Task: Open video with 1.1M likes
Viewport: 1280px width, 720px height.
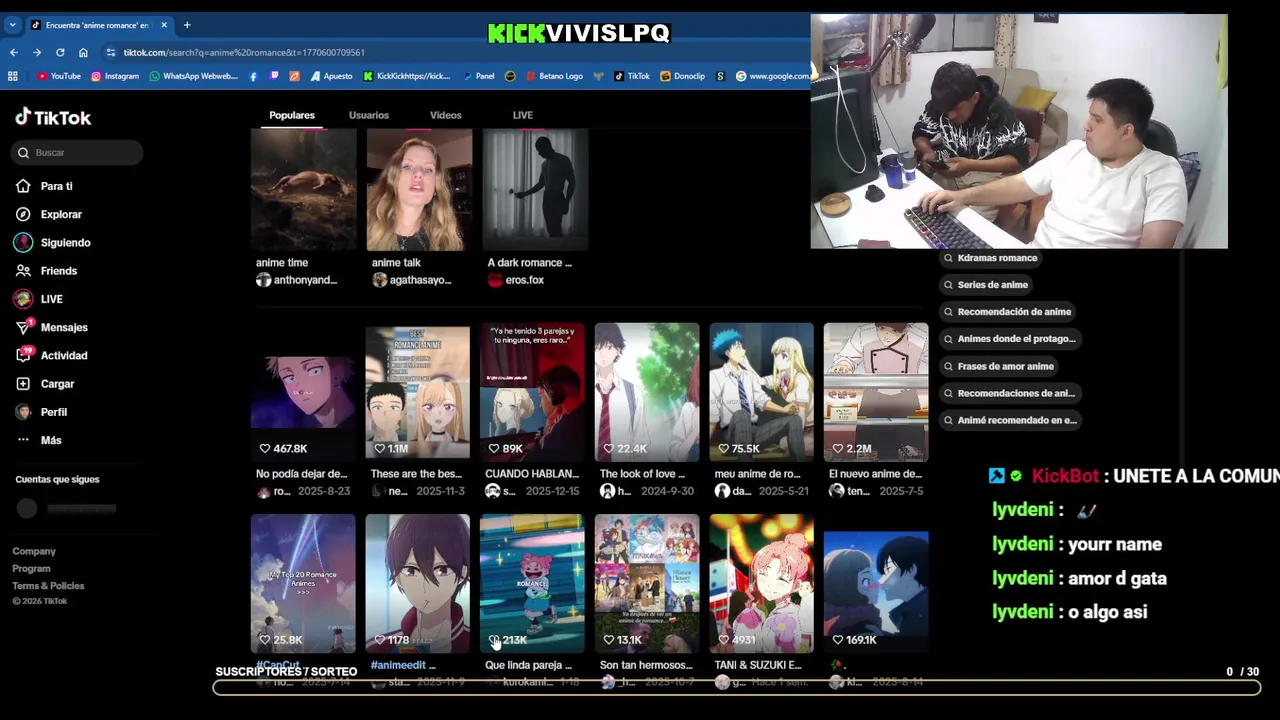Action: [x=417, y=393]
